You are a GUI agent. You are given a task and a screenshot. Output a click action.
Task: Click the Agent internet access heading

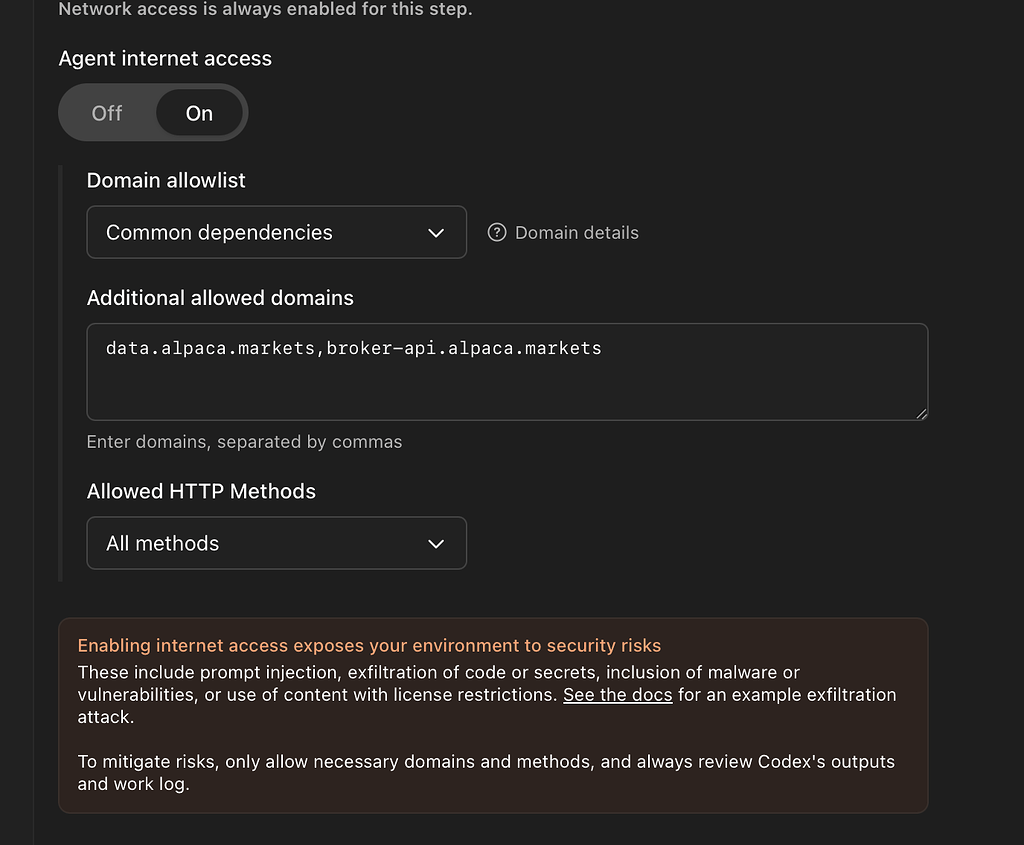[164, 58]
